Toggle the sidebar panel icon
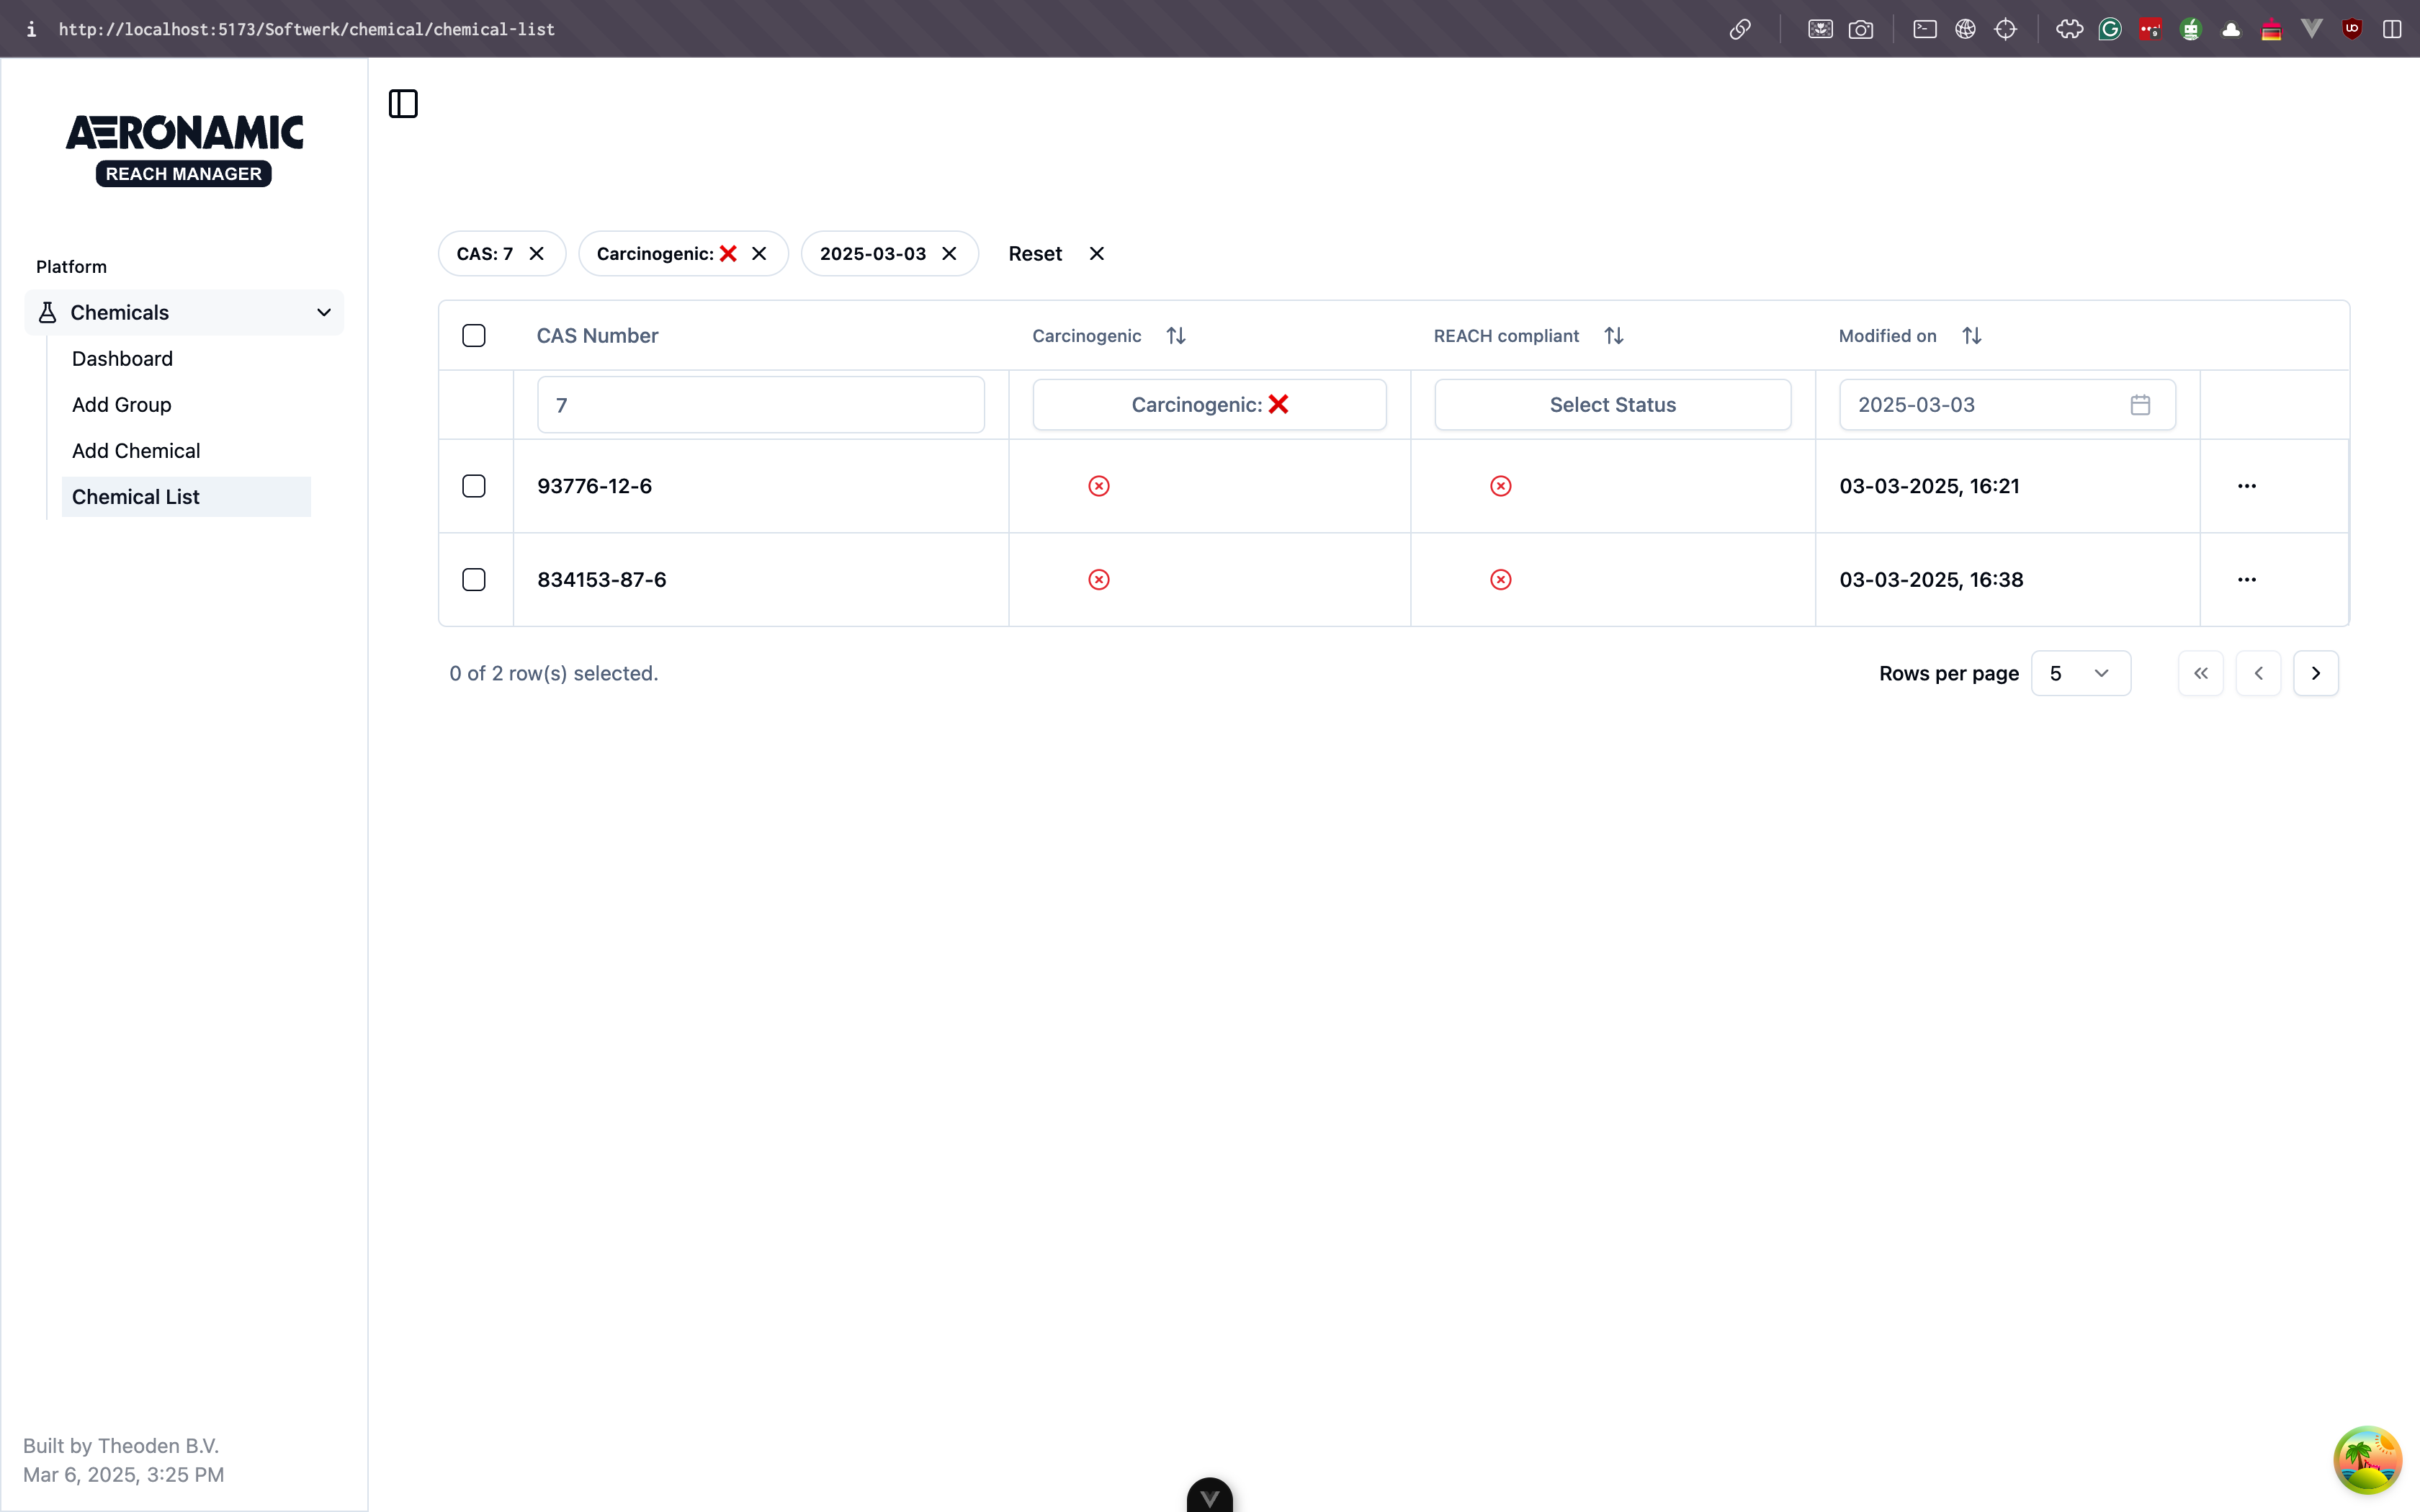2420x1512 pixels. 403,104
